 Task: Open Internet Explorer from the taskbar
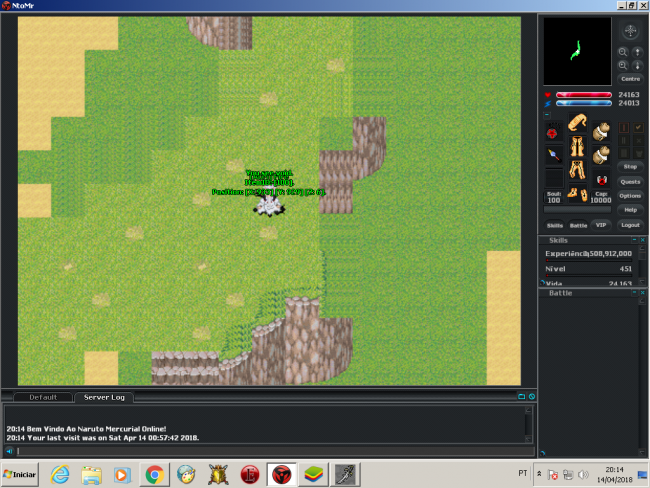[60, 474]
